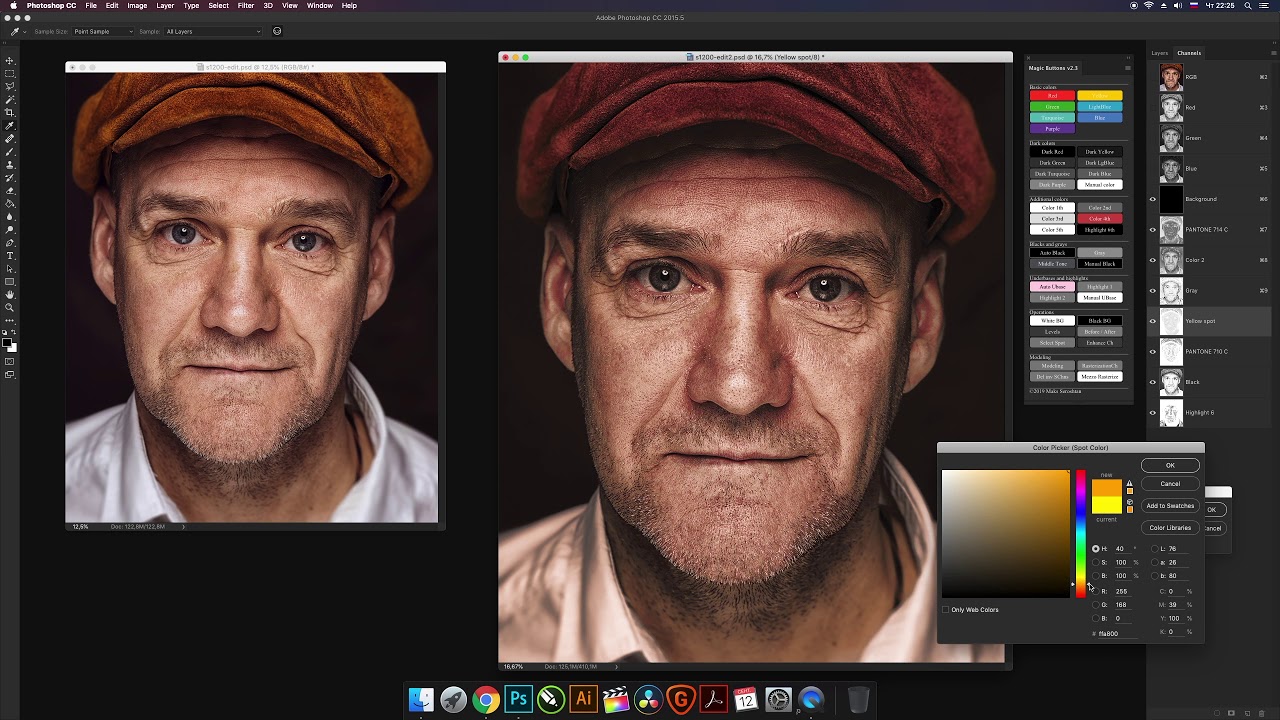The width and height of the screenshot is (1280, 720).
Task: Select the Polygonal Lasso tool
Action: [x=9, y=86]
